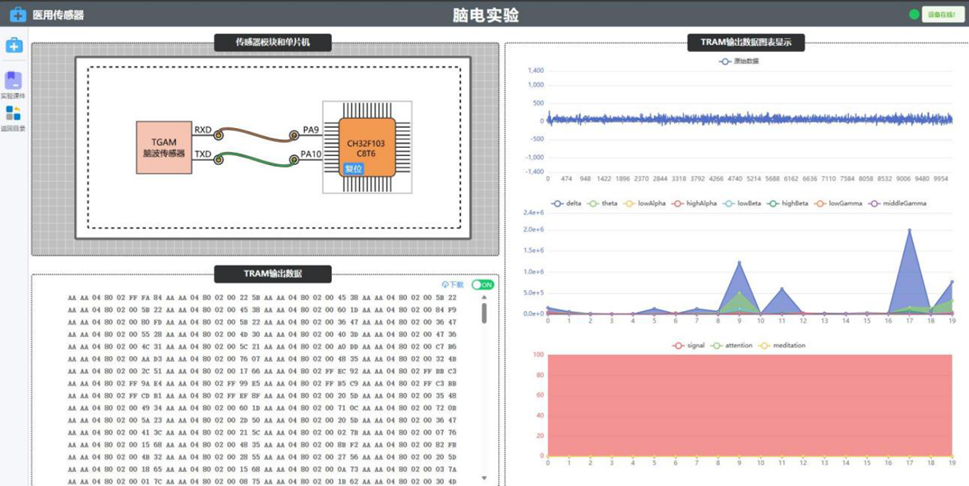969x486 pixels.
Task: Click the scrollbar down arrow in the data panel
Action: [484, 479]
